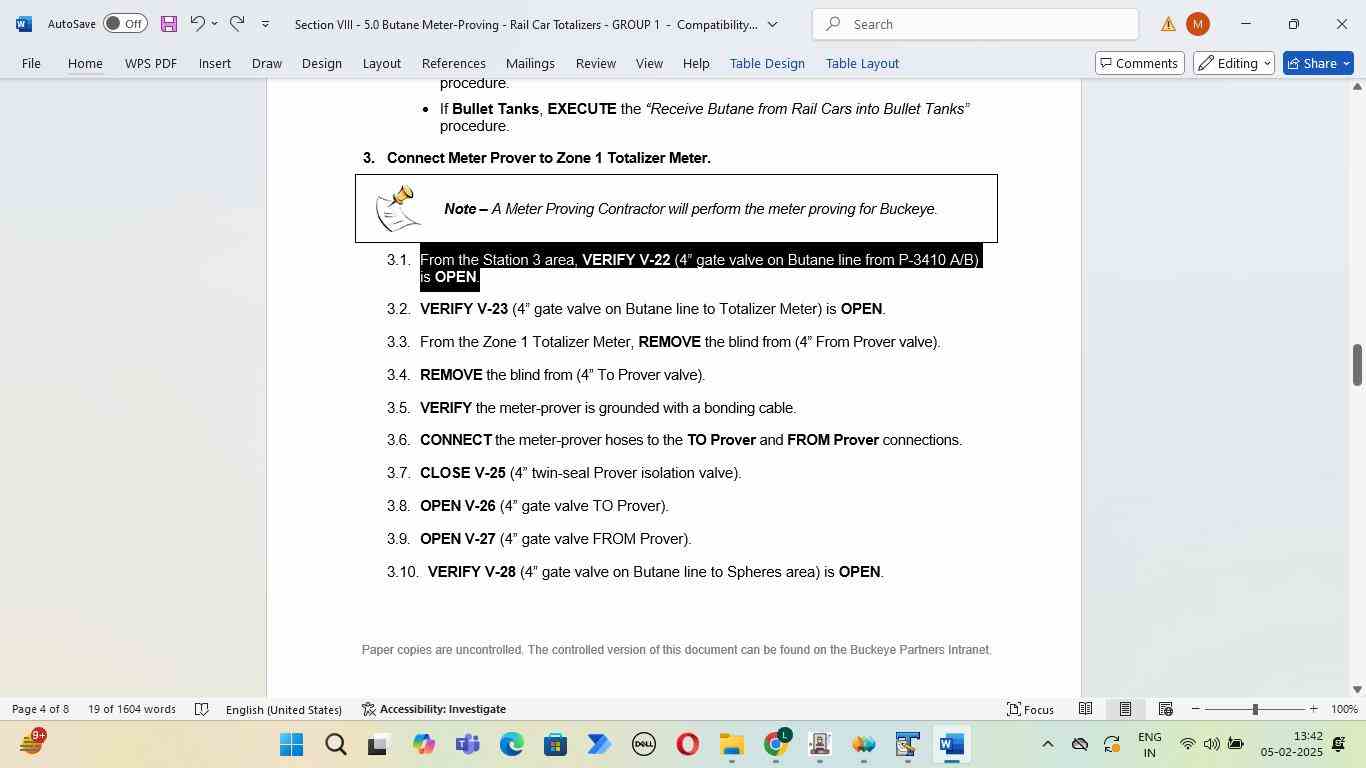Screen dimensions: 1366x768
Task: Open the Design tab
Action: coord(322,63)
